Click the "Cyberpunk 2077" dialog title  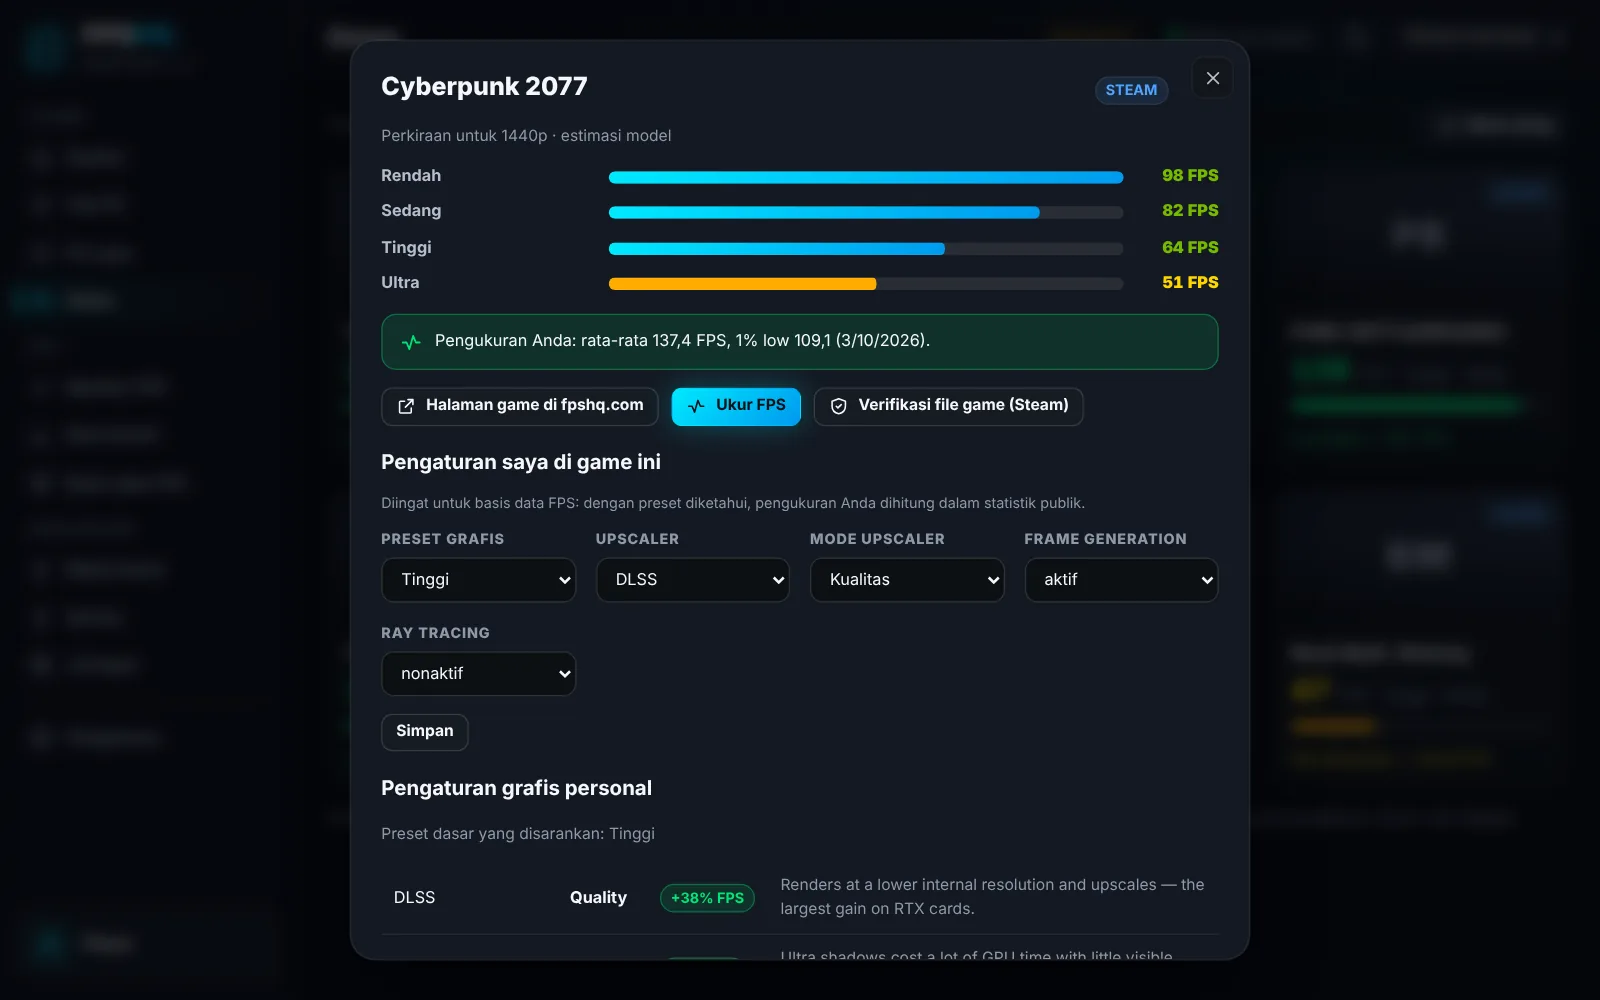(x=484, y=87)
